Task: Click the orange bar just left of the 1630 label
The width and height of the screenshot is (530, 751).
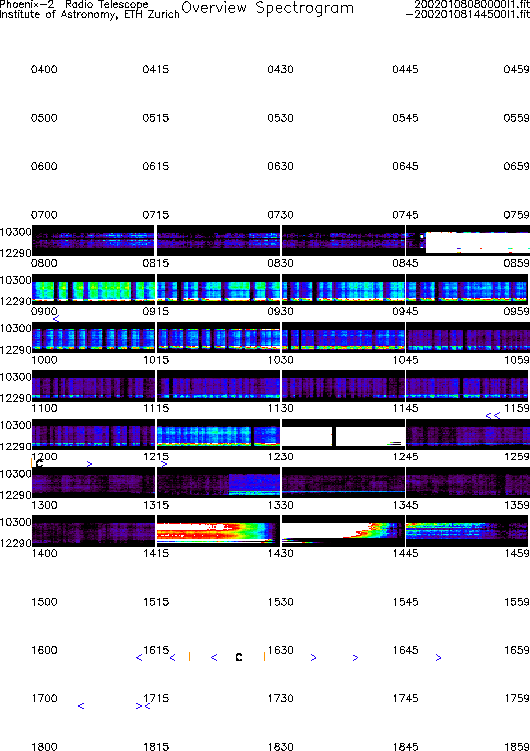Action: click(x=264, y=657)
